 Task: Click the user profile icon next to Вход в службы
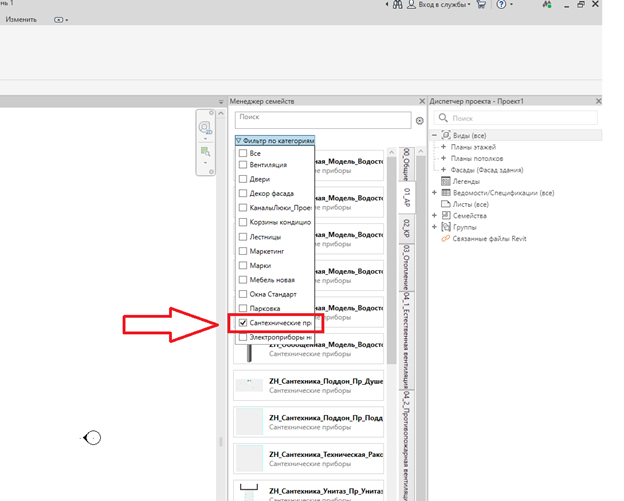[411, 5]
